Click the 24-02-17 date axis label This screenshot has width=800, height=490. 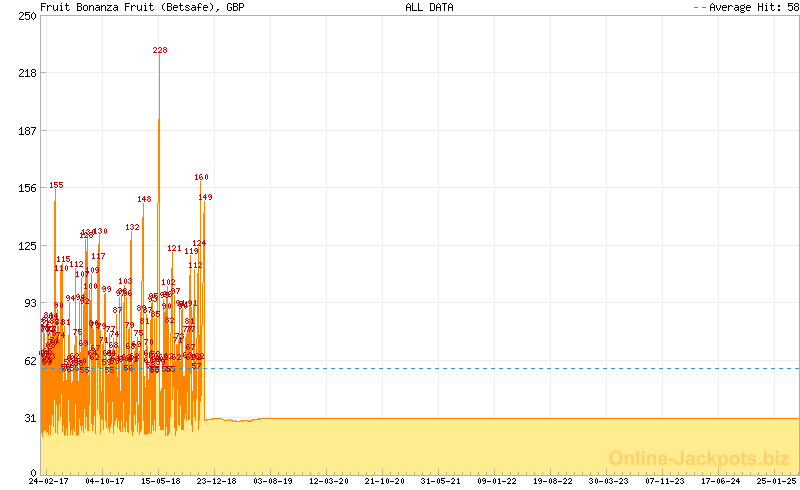click(48, 481)
